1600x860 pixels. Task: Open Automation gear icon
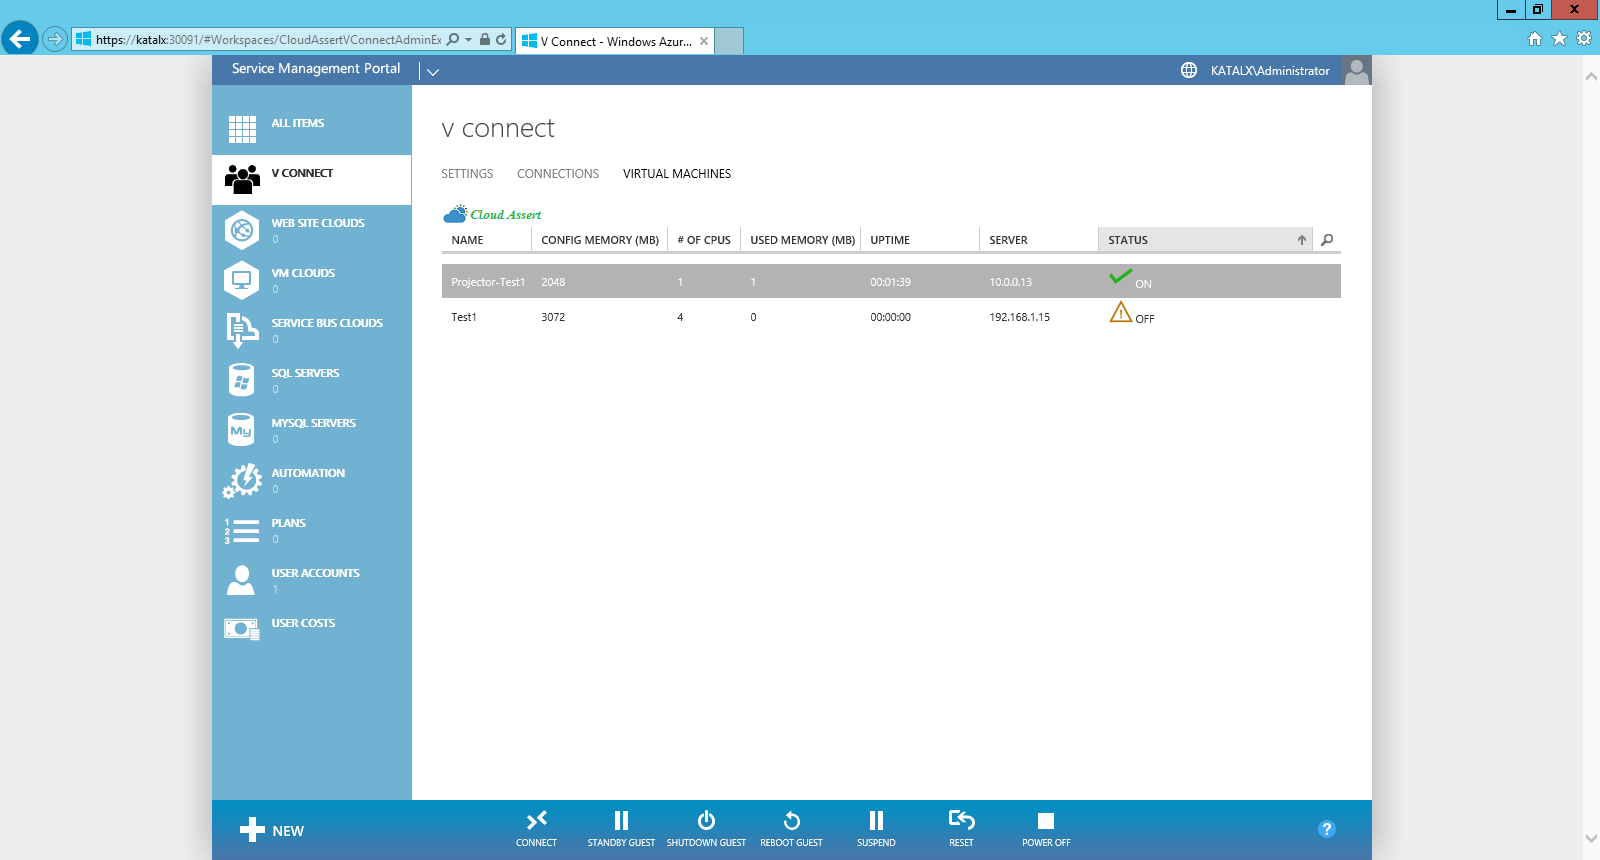click(x=242, y=480)
